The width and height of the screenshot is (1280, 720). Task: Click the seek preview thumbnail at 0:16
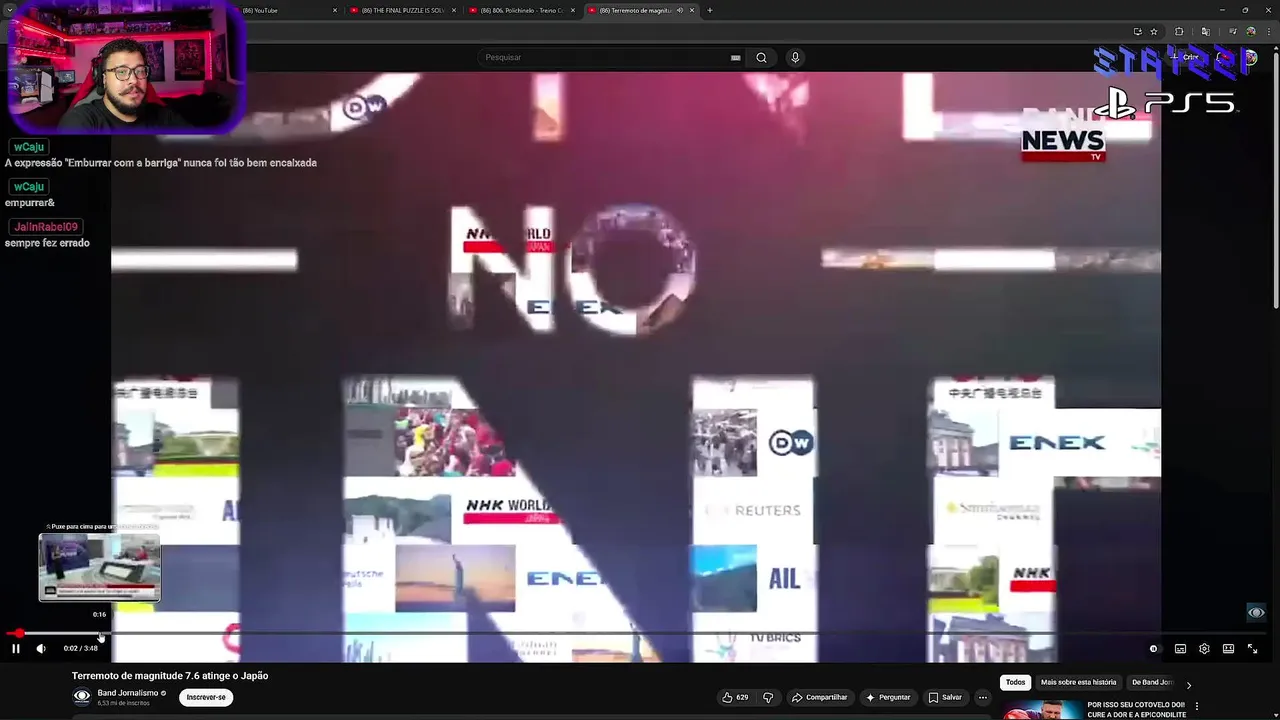click(x=99, y=568)
